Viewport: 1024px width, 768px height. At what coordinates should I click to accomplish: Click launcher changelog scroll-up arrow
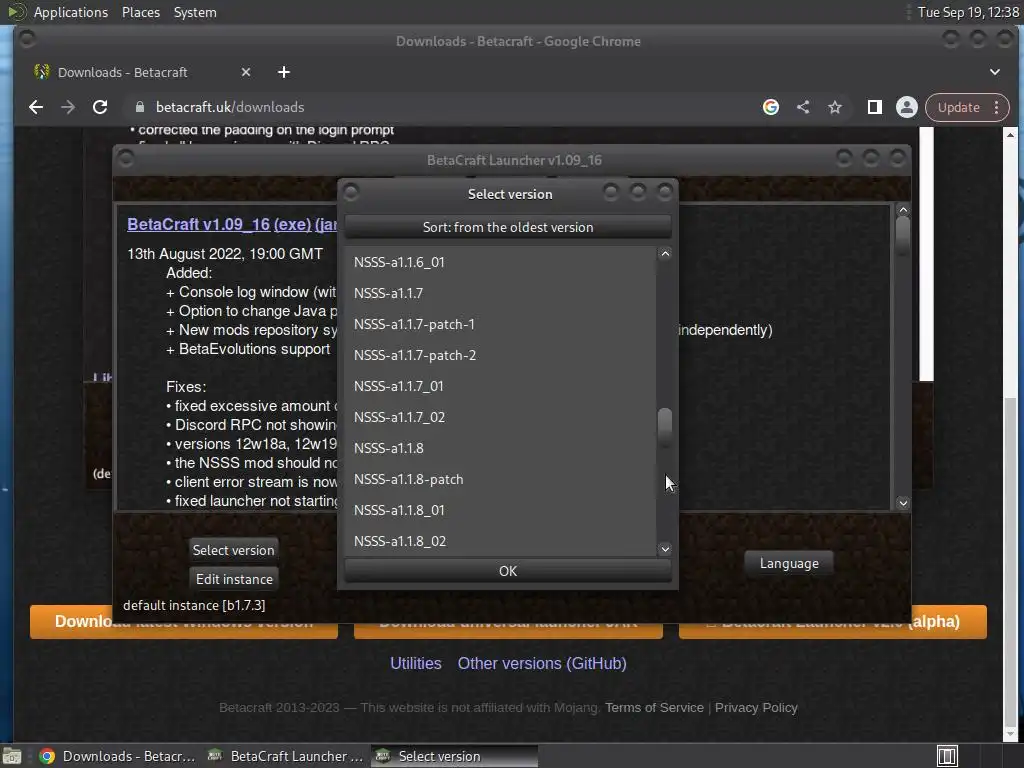pyautogui.click(x=903, y=210)
